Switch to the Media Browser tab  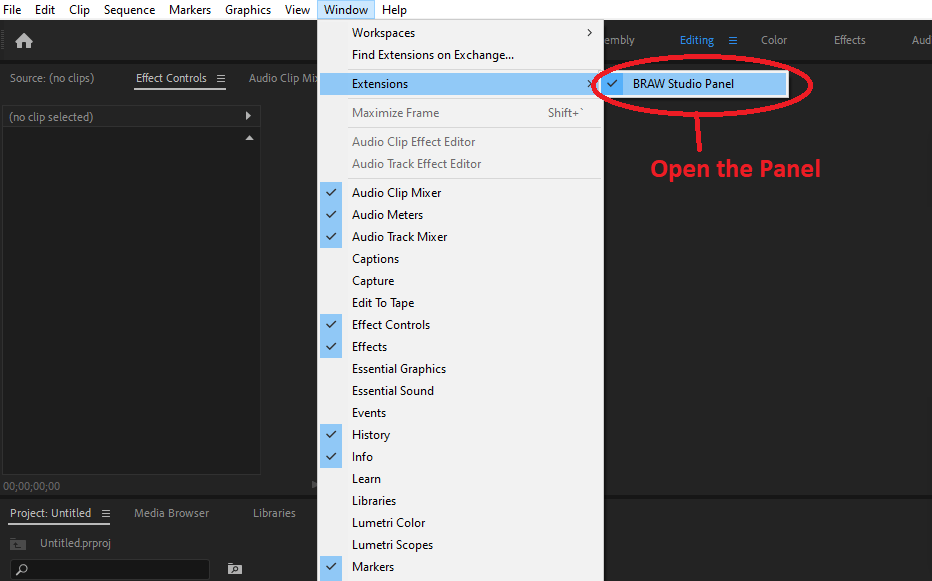(x=171, y=513)
